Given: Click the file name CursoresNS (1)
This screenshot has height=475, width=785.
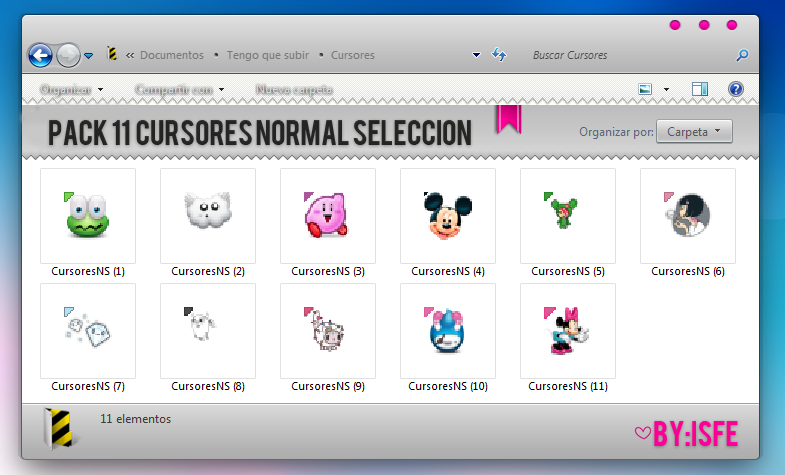Looking at the screenshot, I should point(88,271).
